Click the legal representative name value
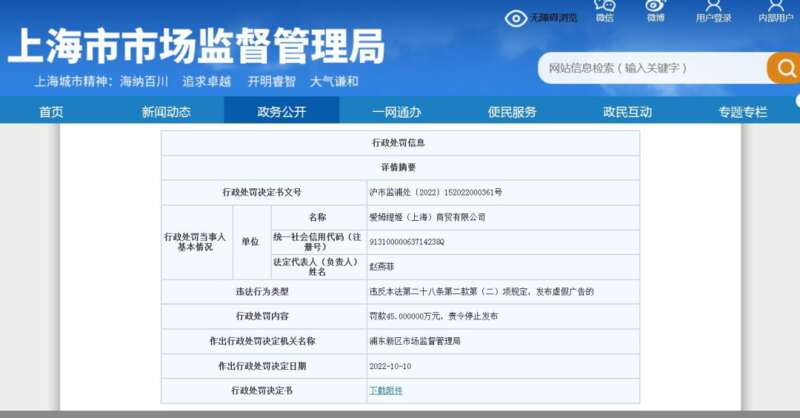Screen dimensions: 800x418 pyautogui.click(x=382, y=266)
